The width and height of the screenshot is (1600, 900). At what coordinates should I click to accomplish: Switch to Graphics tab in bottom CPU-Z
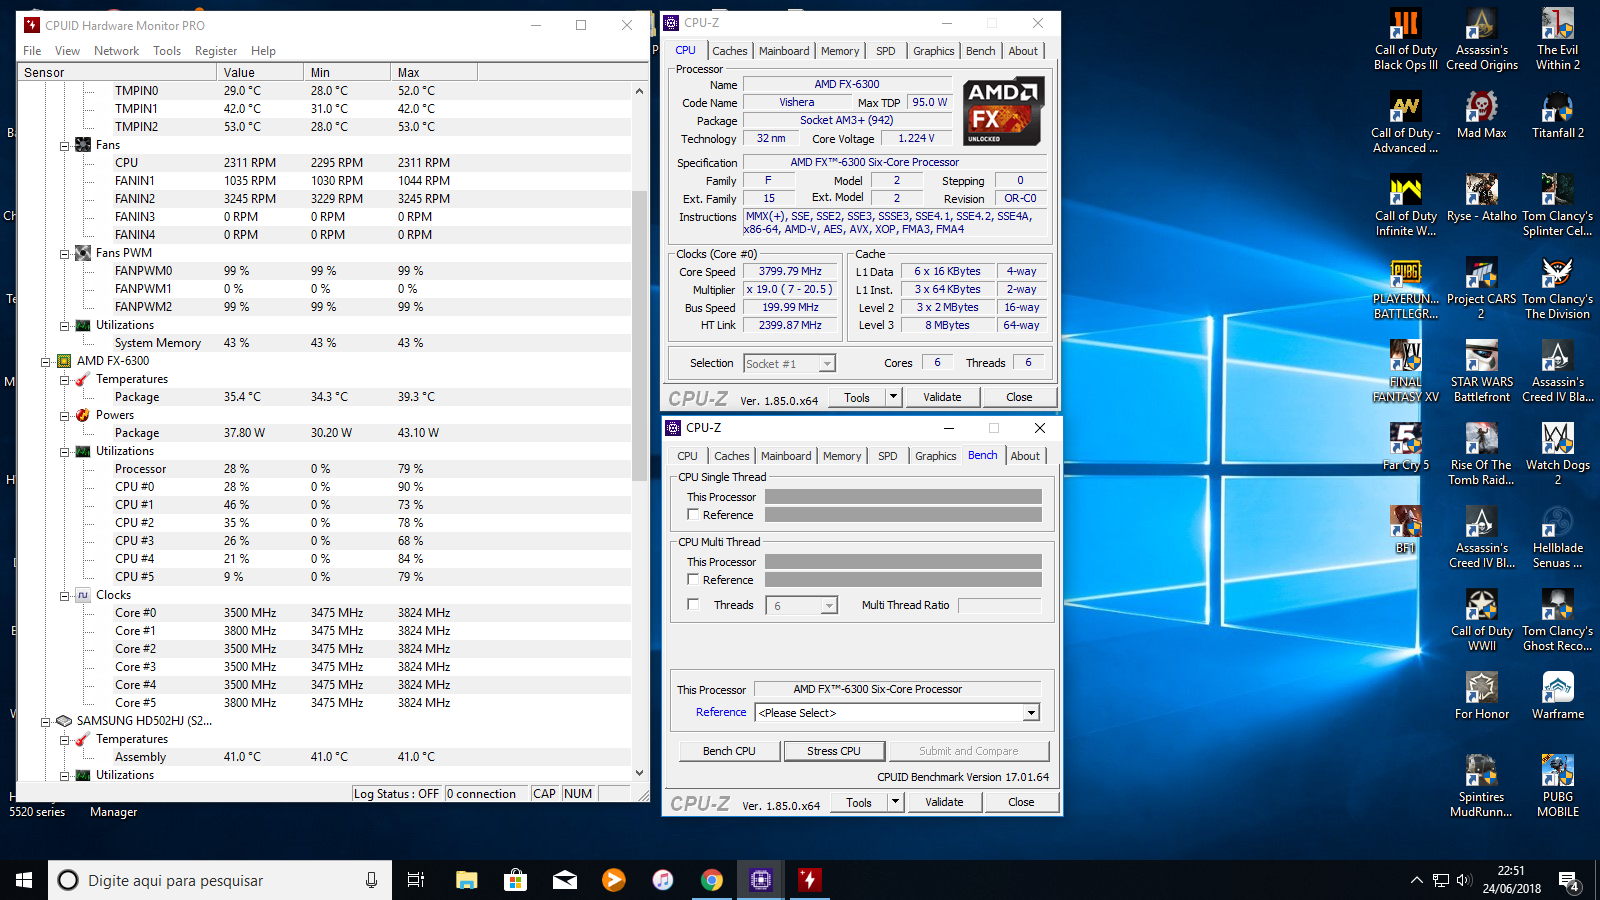click(x=936, y=456)
